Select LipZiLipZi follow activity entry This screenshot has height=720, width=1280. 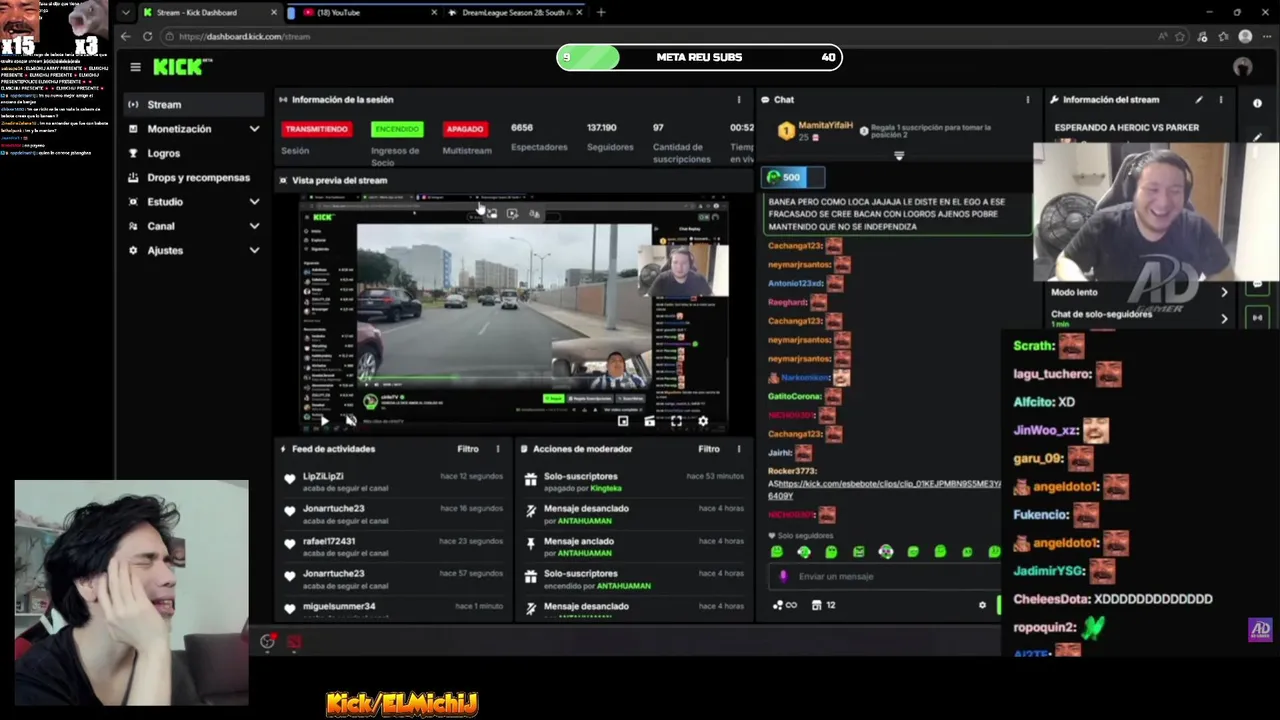coord(394,482)
